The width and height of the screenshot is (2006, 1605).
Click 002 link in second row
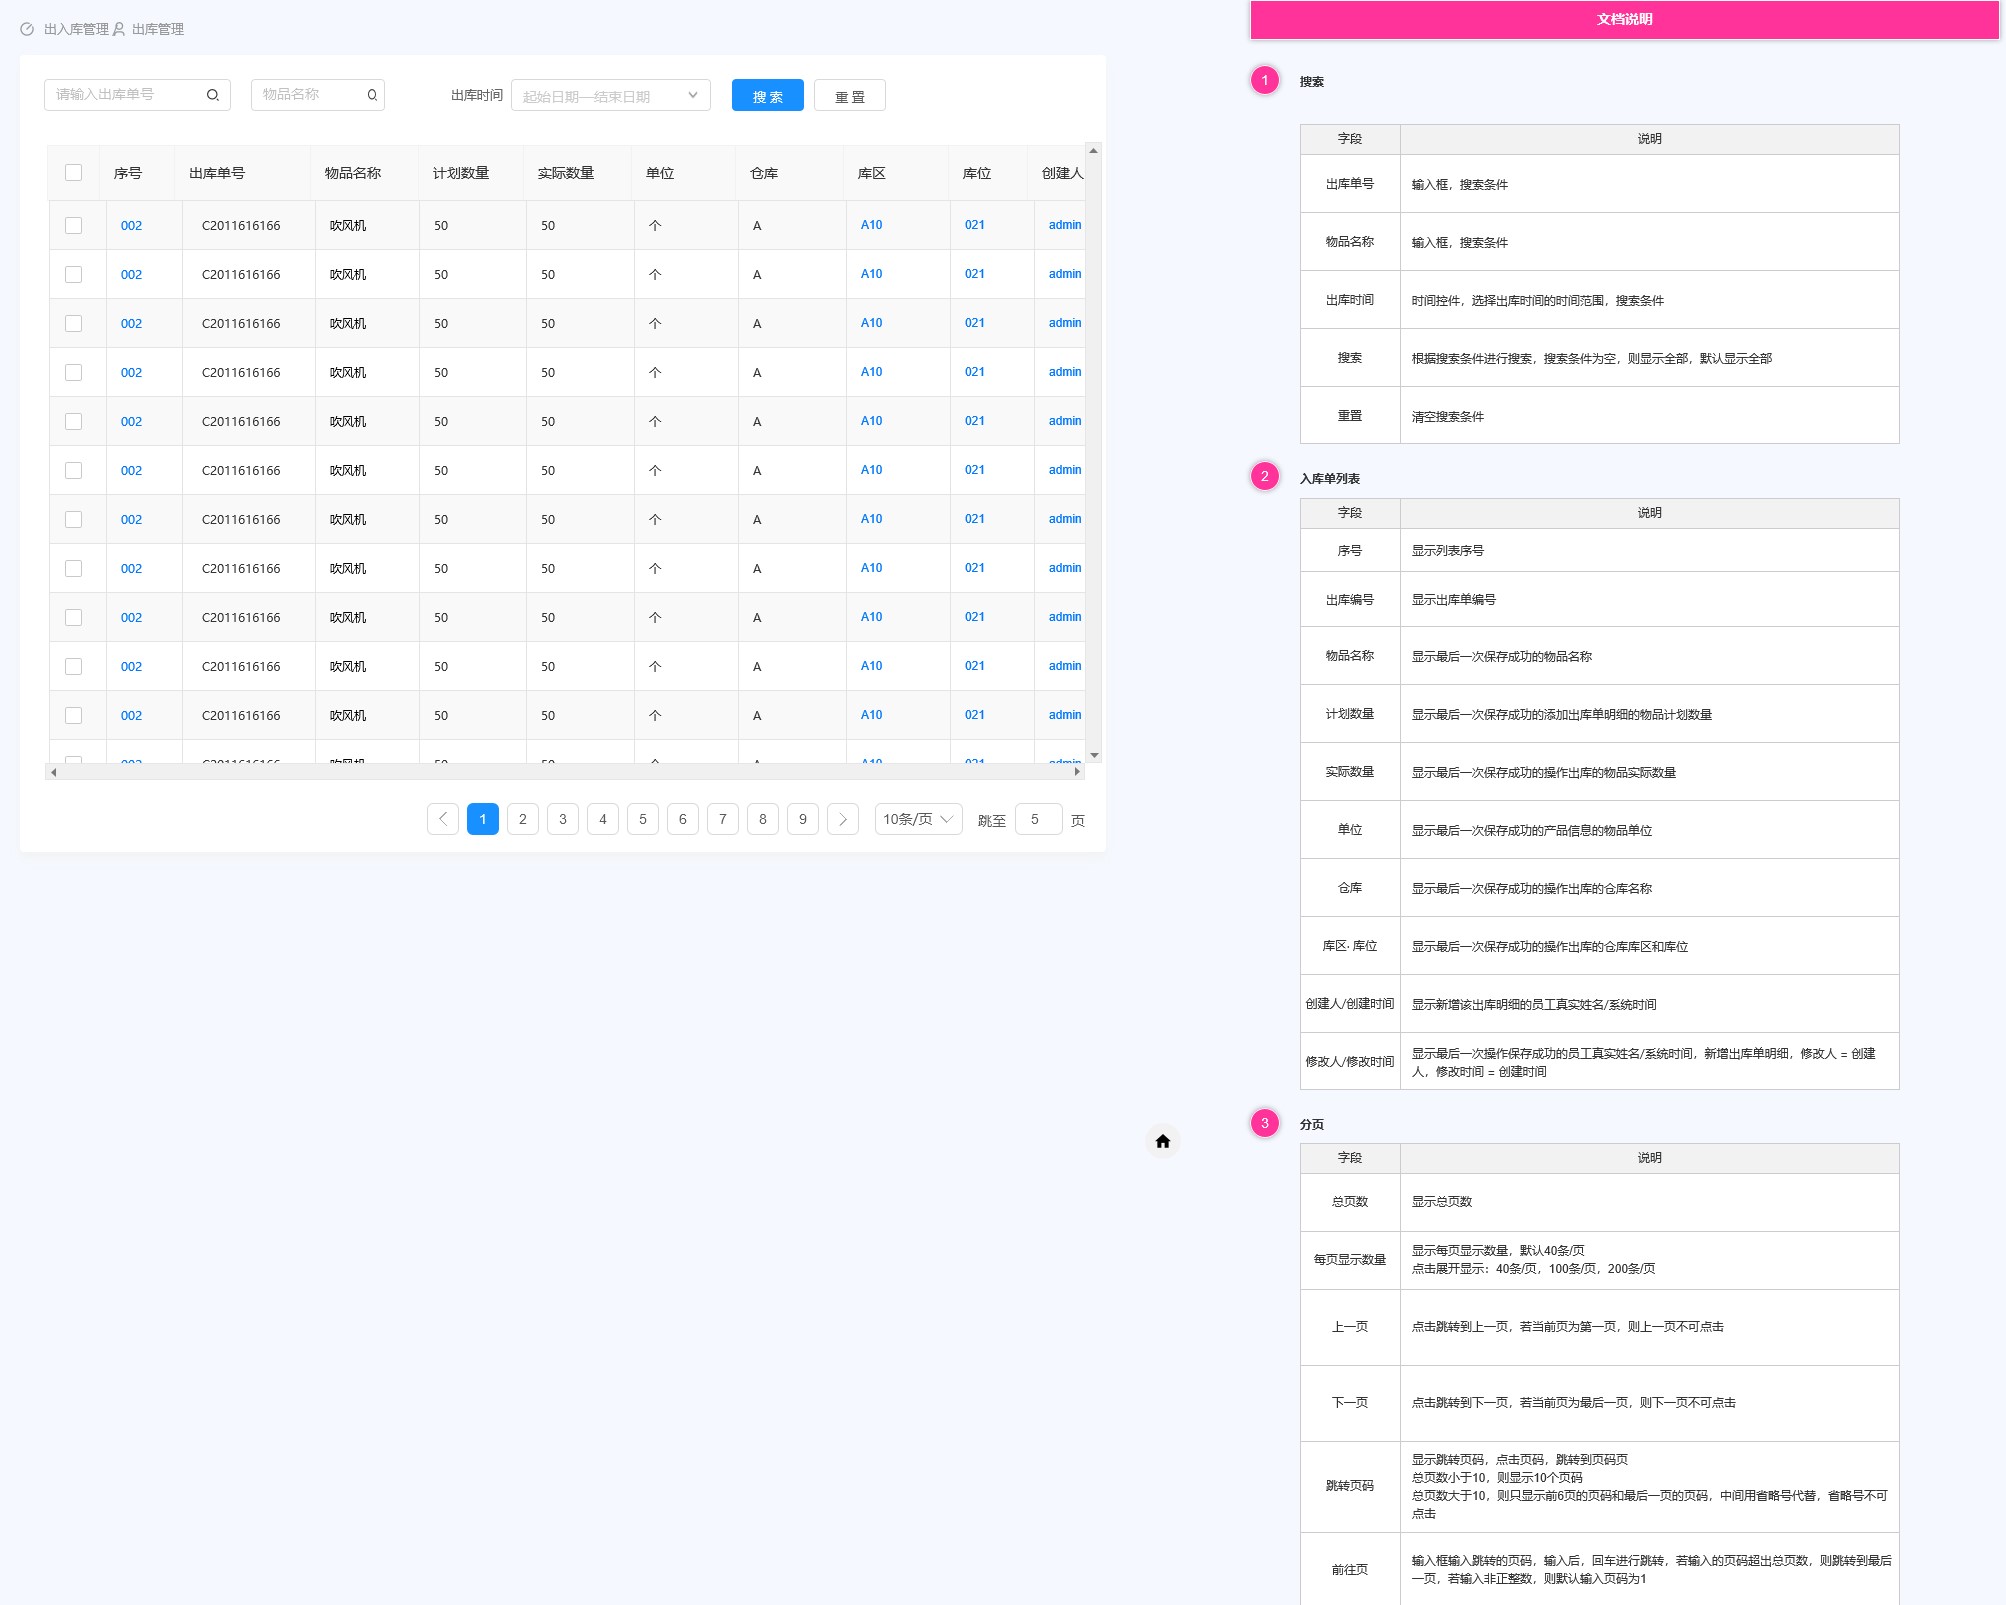131,275
